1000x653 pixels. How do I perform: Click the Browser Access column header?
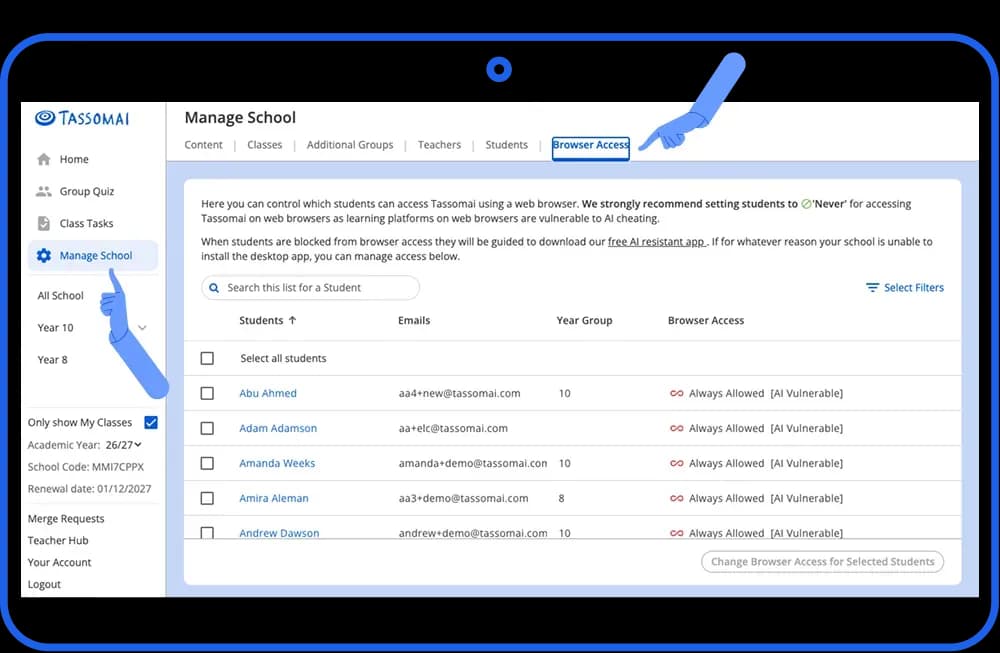[706, 320]
